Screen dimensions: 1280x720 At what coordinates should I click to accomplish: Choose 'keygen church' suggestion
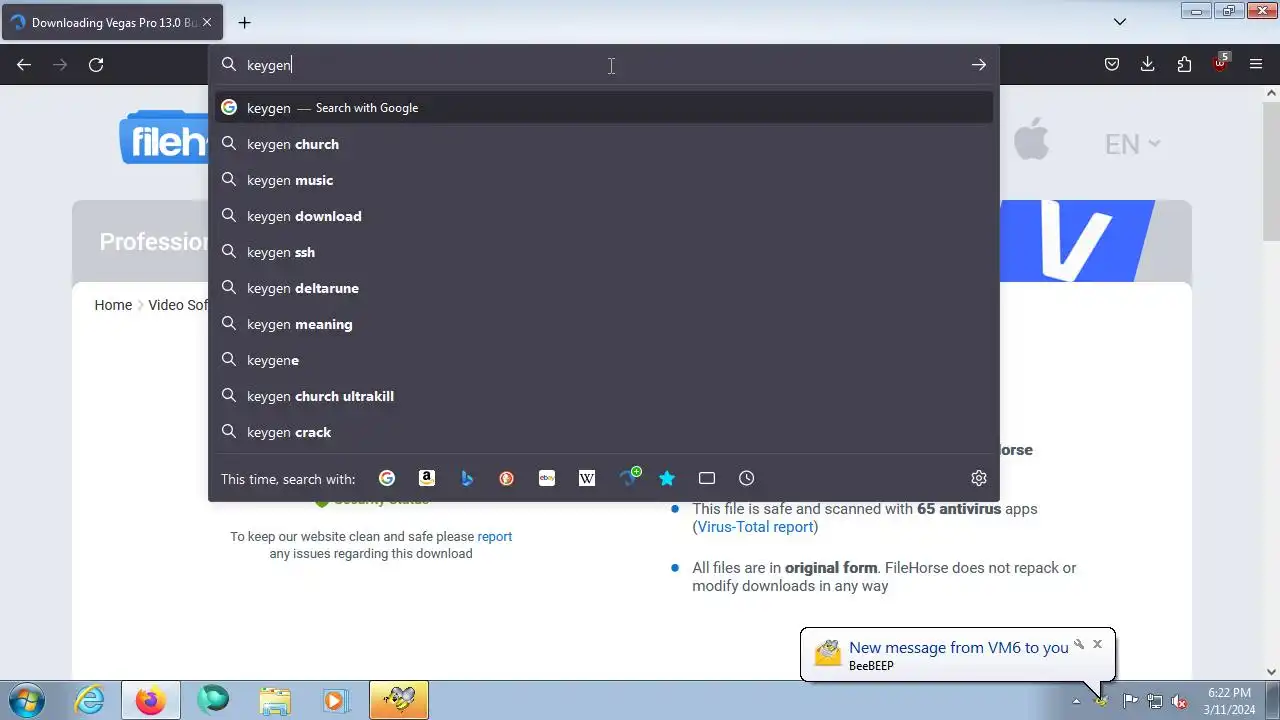[x=604, y=144]
